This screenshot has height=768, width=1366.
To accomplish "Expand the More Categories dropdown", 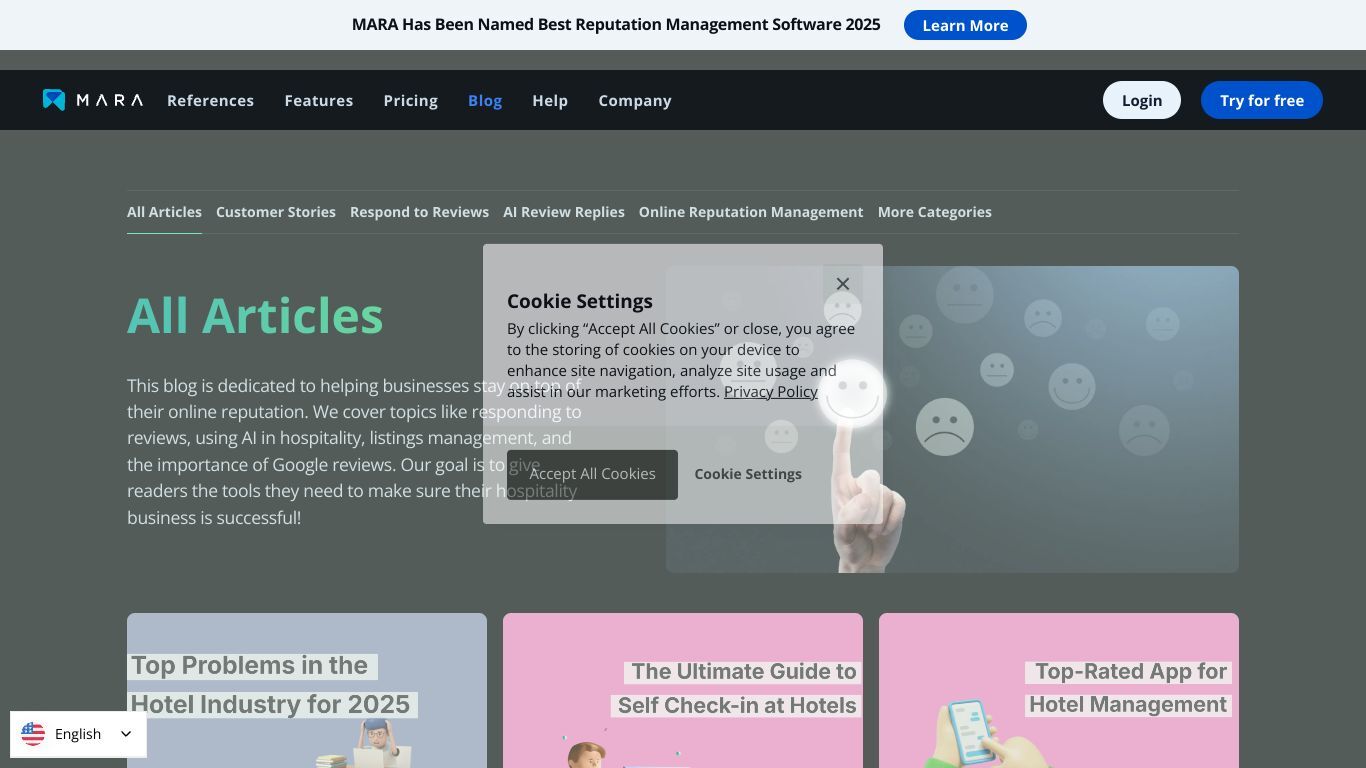I will tap(935, 212).
